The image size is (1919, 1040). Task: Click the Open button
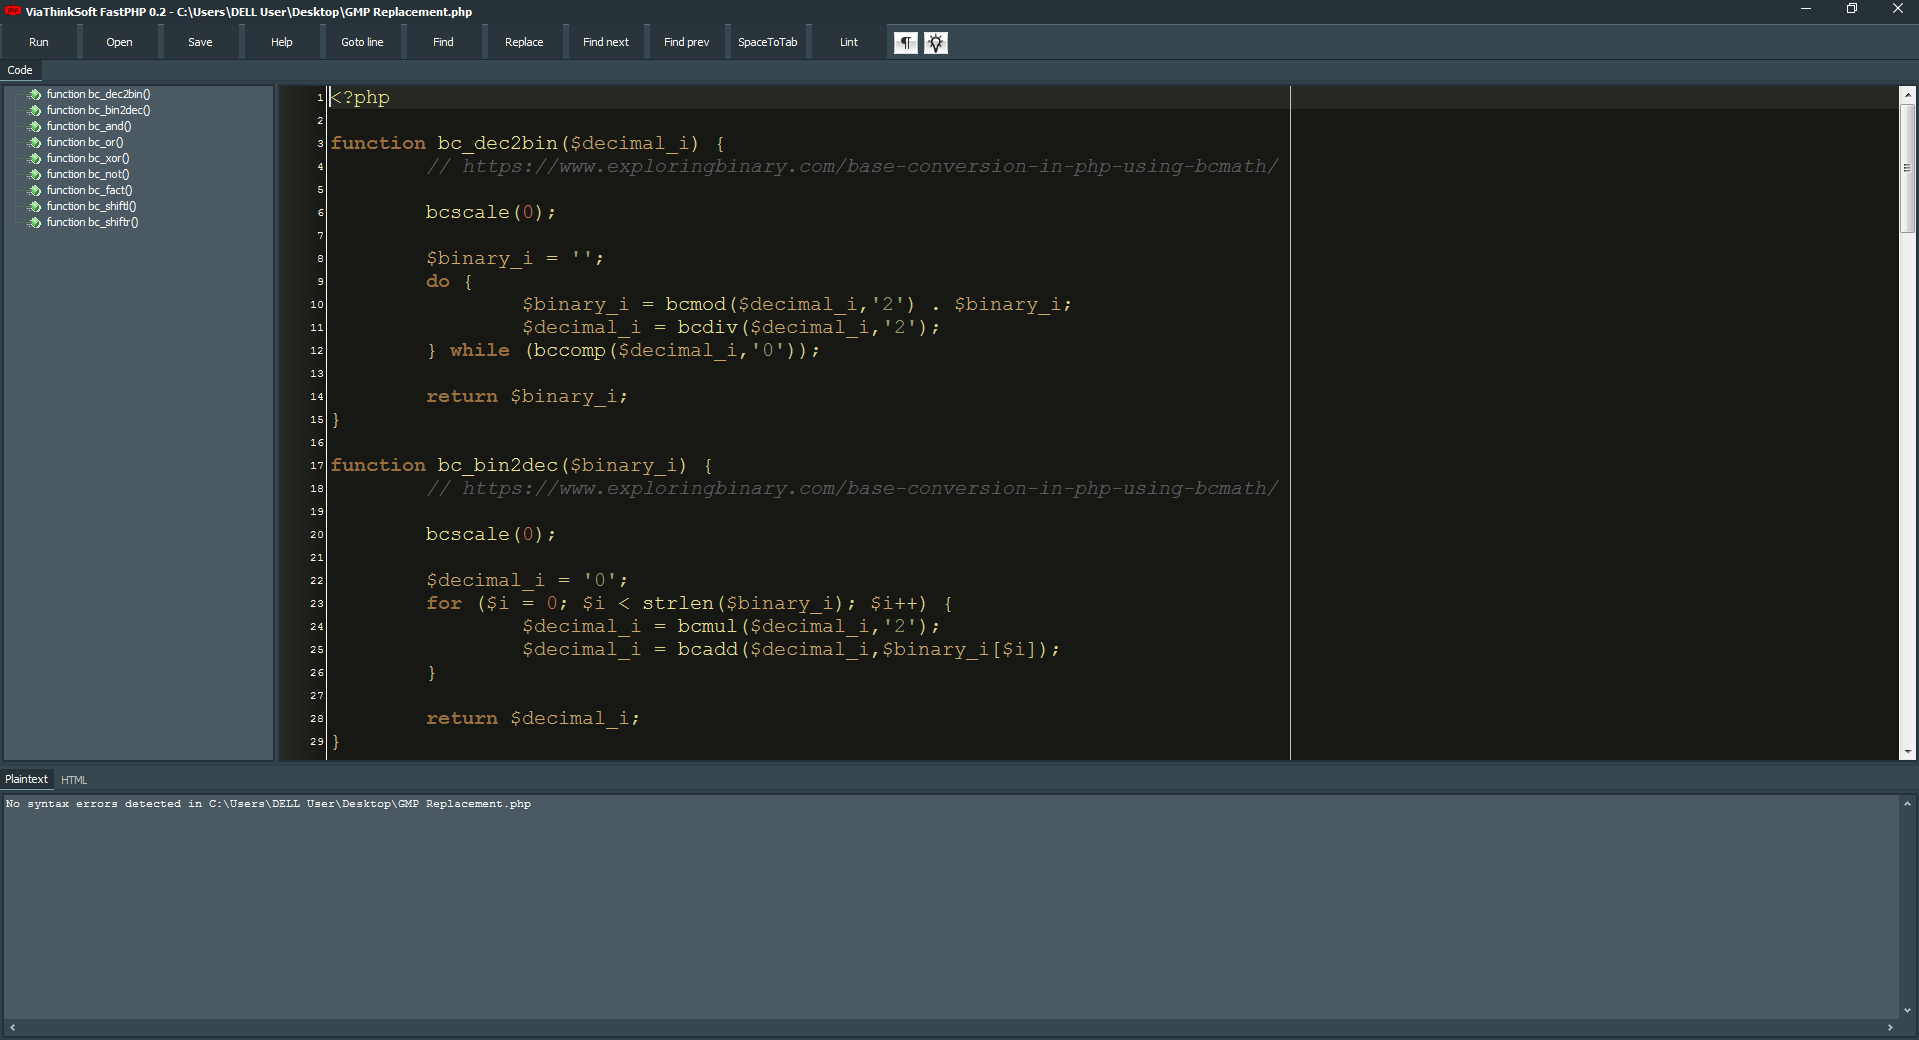[119, 42]
